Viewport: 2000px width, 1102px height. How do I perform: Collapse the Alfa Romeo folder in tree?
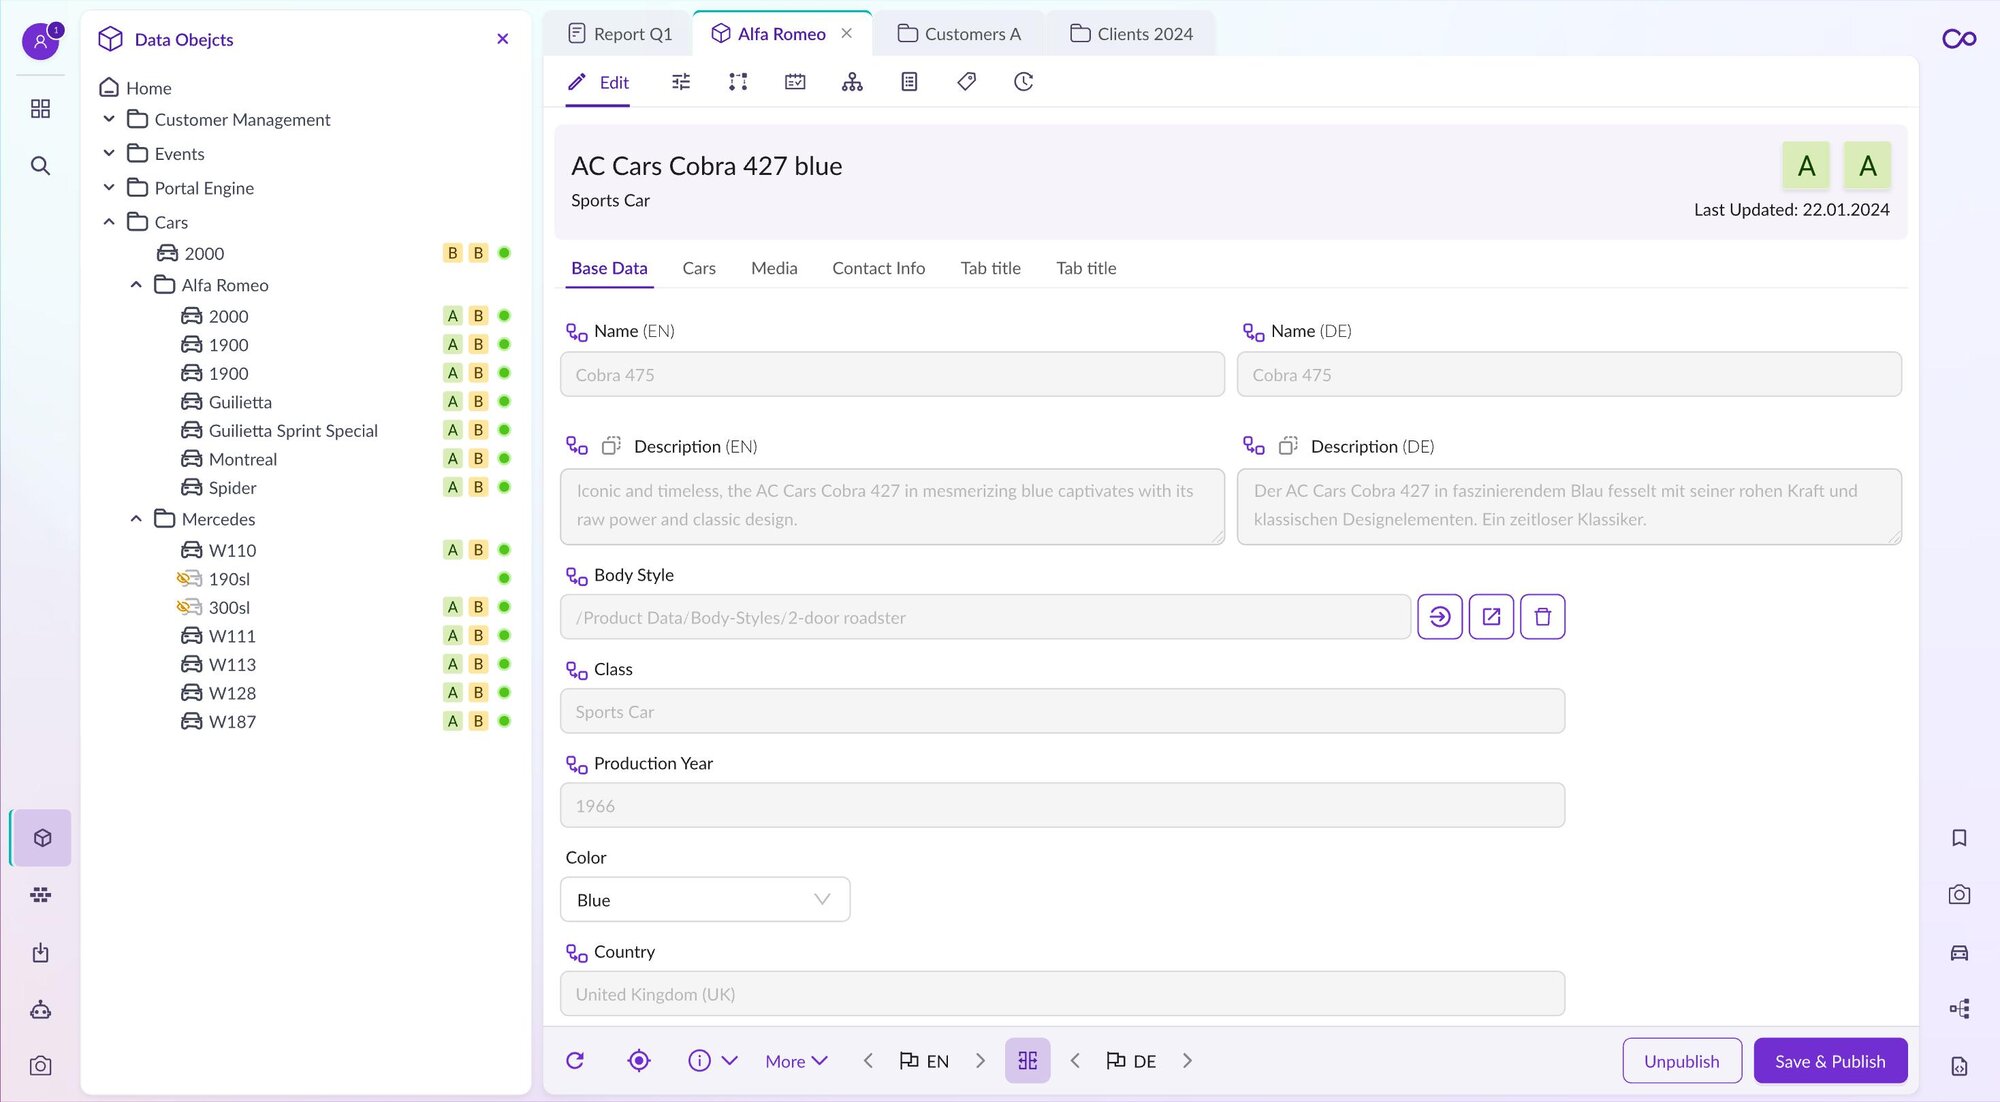tap(136, 285)
